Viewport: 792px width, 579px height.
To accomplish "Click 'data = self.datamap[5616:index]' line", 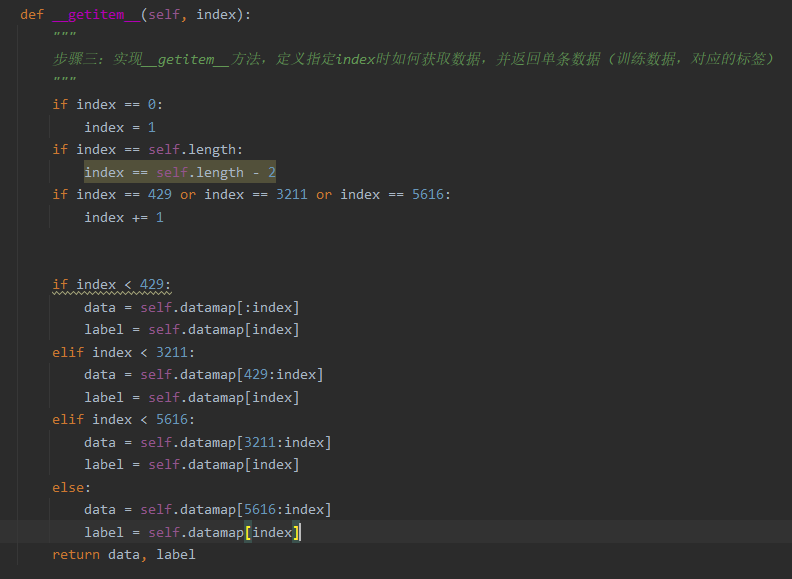I will (208, 509).
